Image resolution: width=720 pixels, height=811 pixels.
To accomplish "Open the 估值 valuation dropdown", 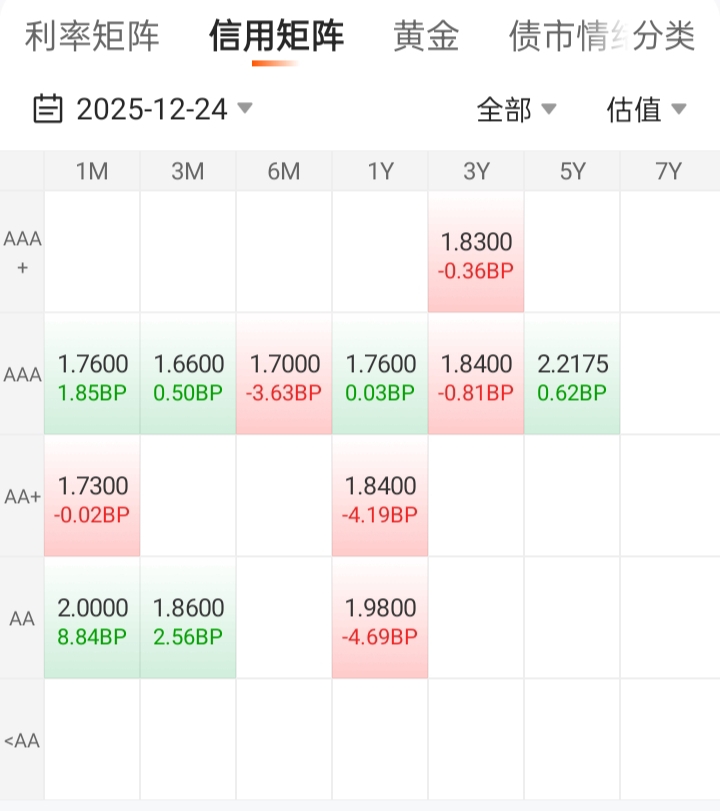I will (646, 109).
